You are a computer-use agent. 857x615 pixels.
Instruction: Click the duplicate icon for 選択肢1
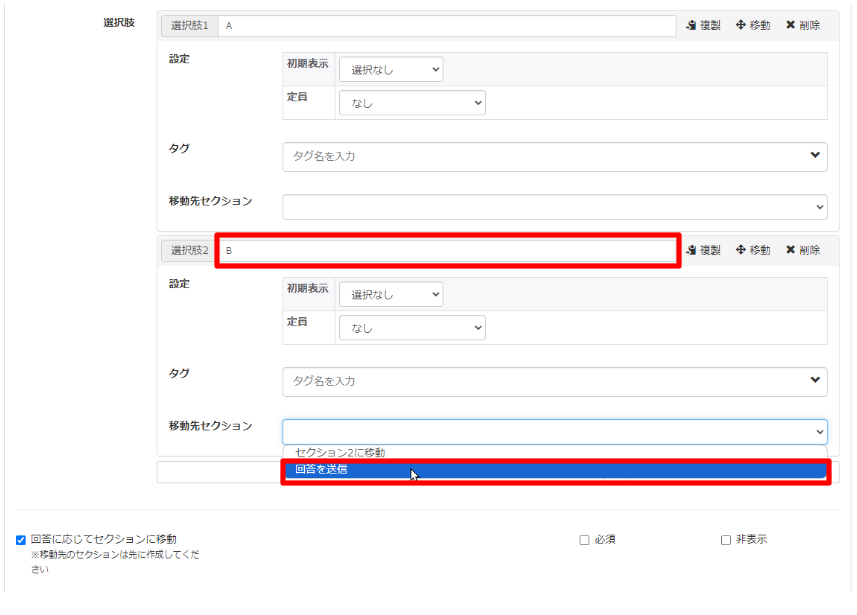(691, 25)
